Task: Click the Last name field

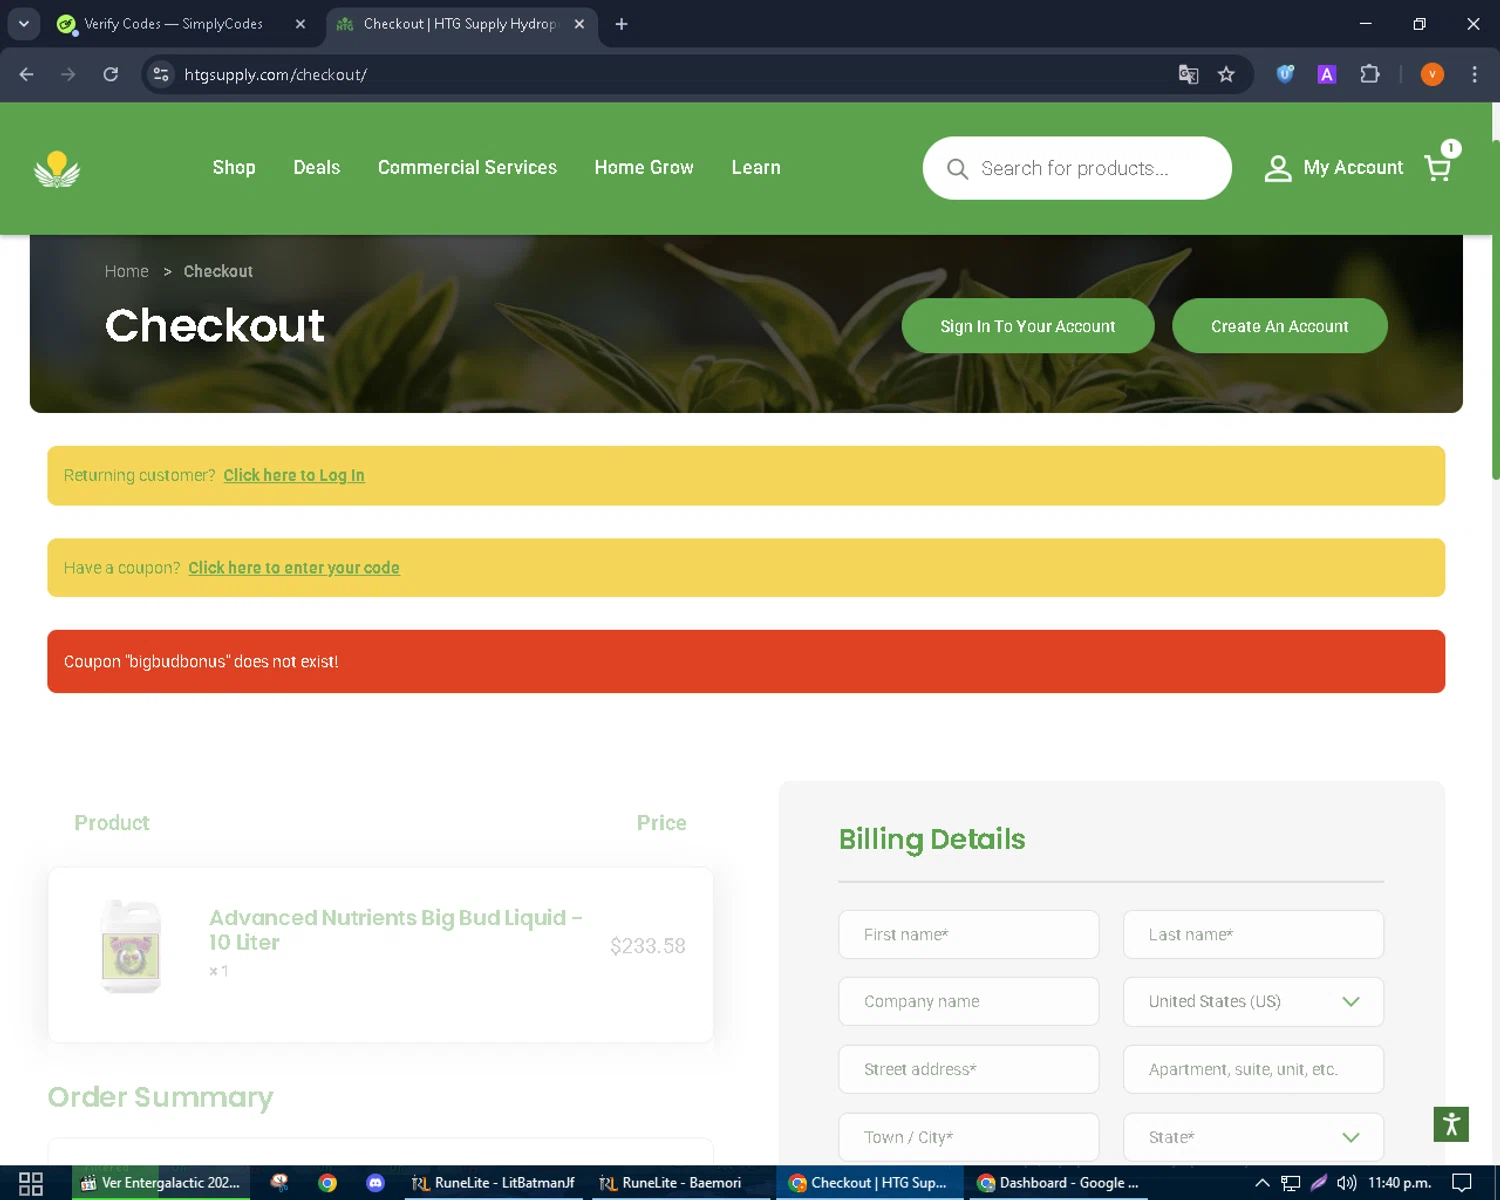Action: pyautogui.click(x=1253, y=935)
